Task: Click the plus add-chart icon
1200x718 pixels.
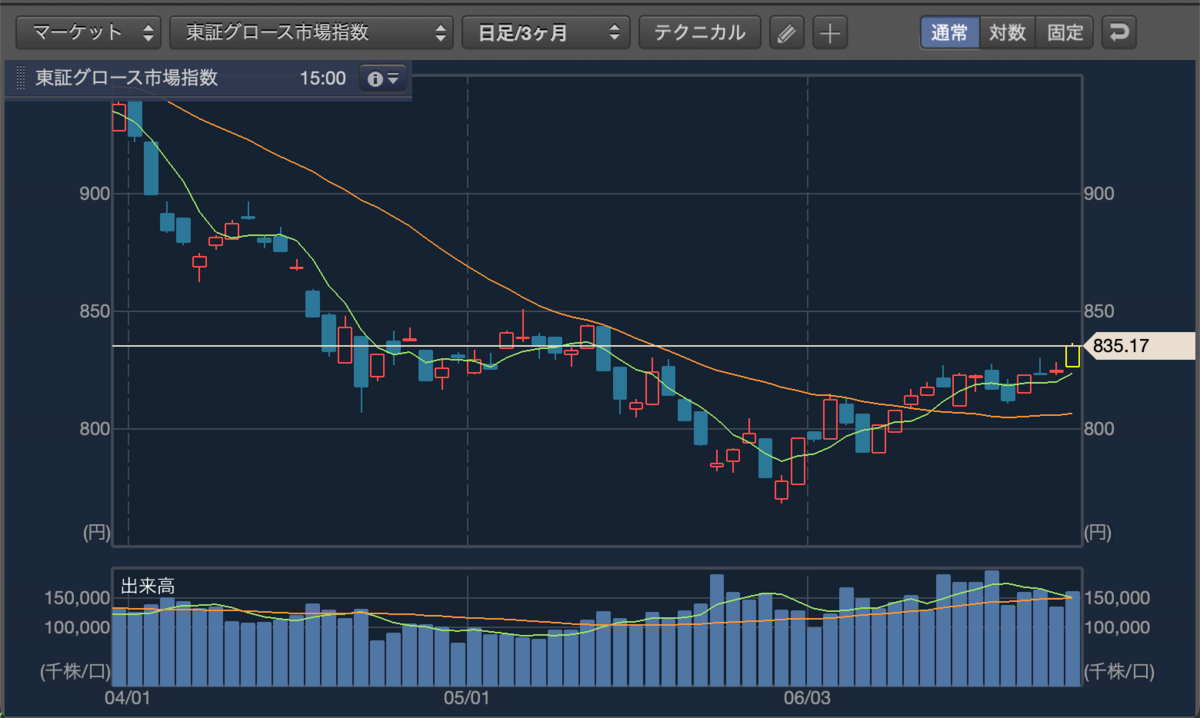Action: tap(829, 32)
